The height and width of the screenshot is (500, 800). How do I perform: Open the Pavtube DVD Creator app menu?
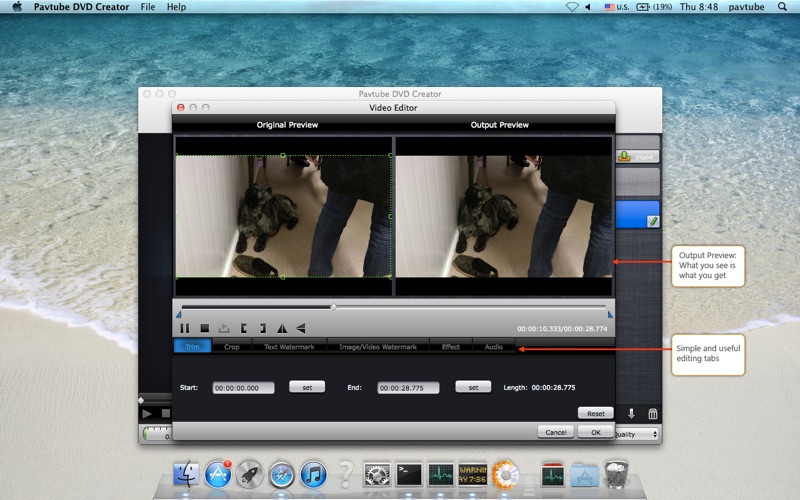tap(81, 7)
